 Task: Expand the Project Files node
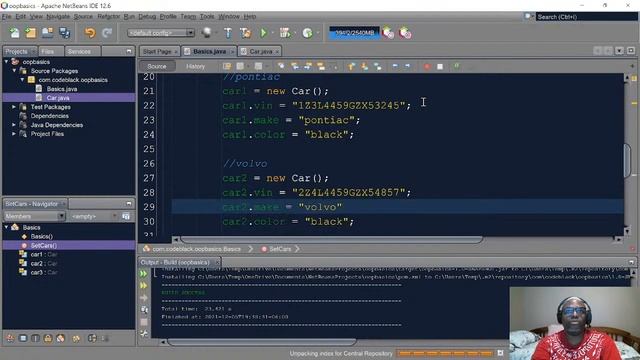point(14,133)
